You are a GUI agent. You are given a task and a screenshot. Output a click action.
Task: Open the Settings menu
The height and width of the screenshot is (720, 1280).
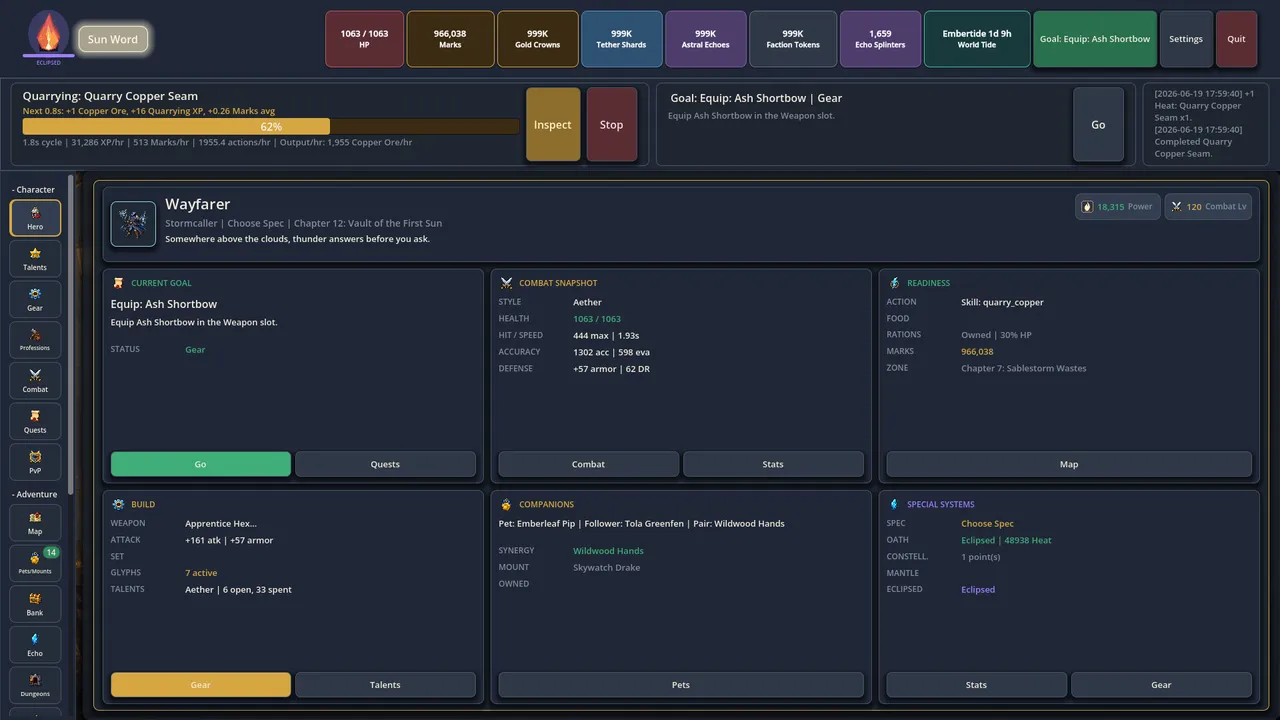[1186, 39]
